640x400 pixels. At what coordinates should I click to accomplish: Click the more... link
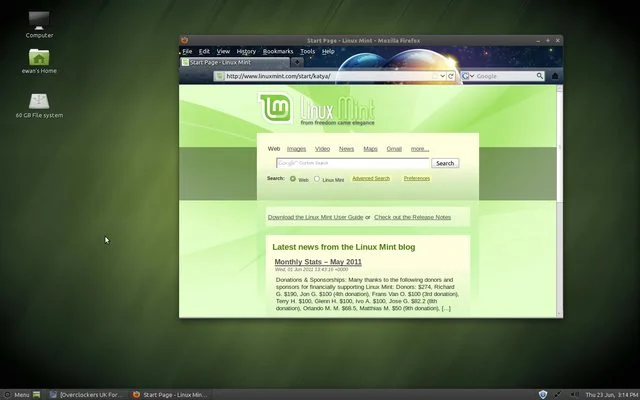tap(420, 149)
